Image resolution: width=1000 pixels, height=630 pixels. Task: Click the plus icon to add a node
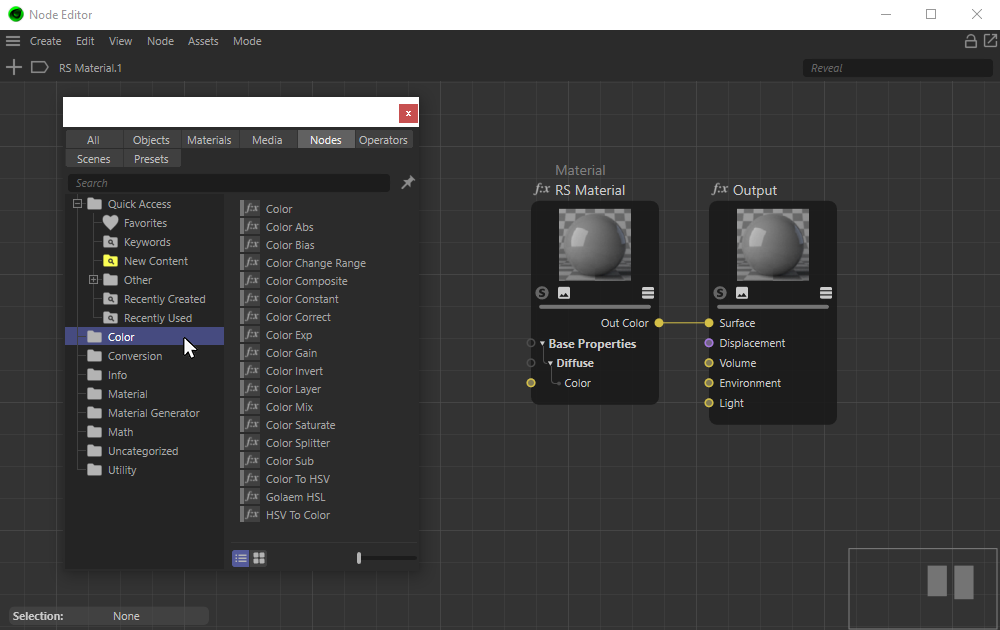(x=14, y=67)
